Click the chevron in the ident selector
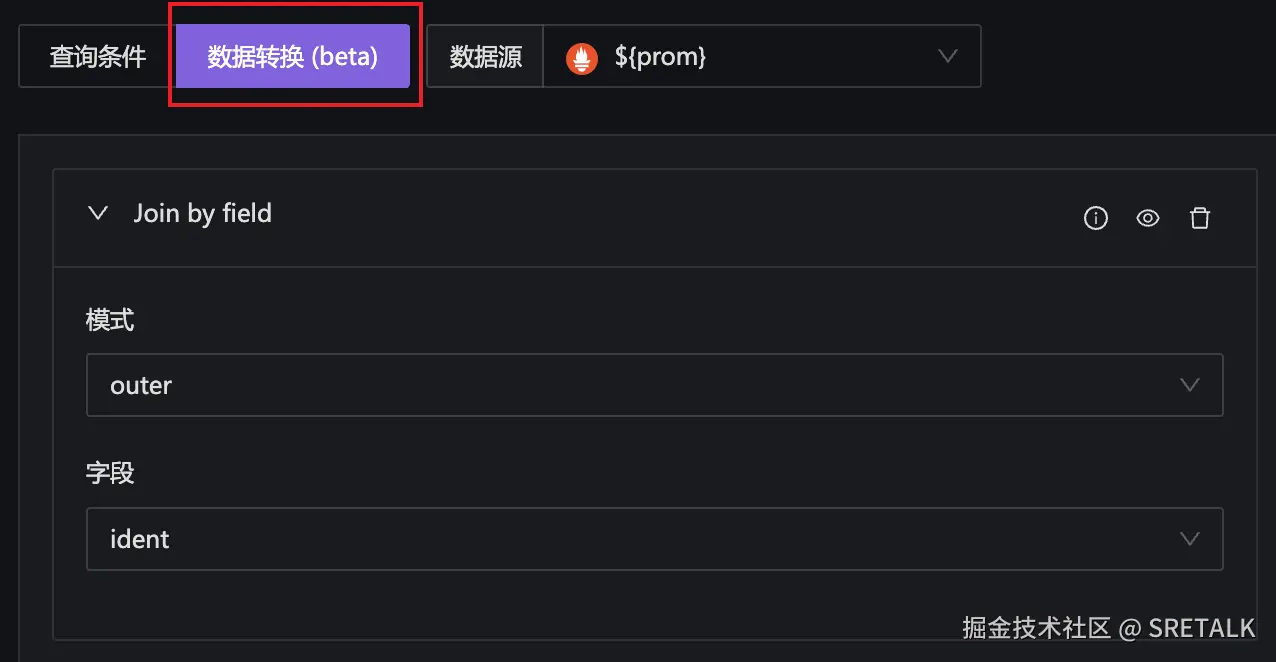The width and height of the screenshot is (1276, 662). [1189, 539]
